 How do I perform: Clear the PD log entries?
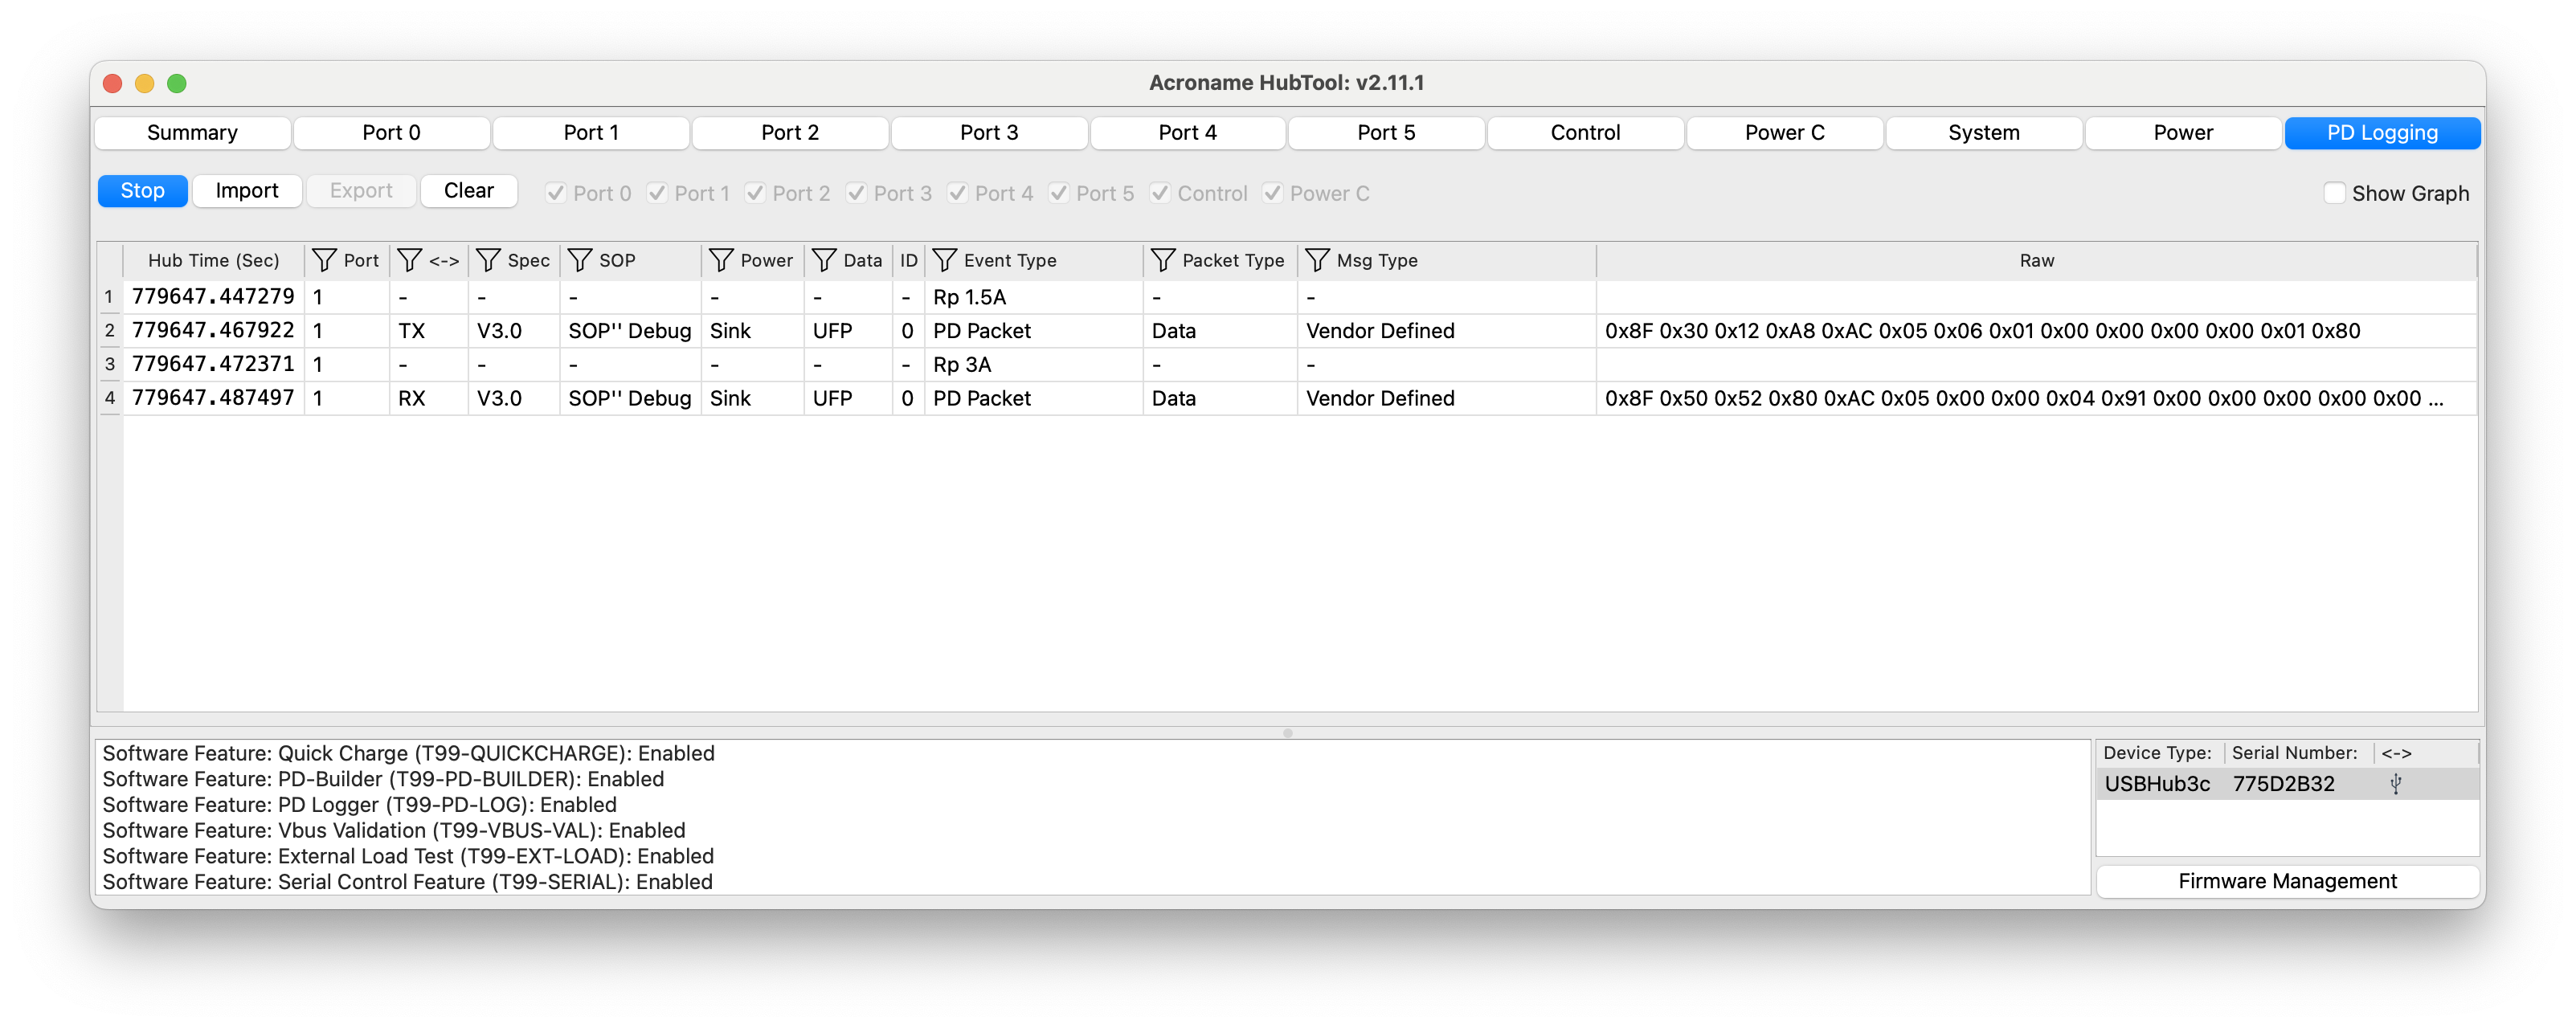pyautogui.click(x=469, y=191)
